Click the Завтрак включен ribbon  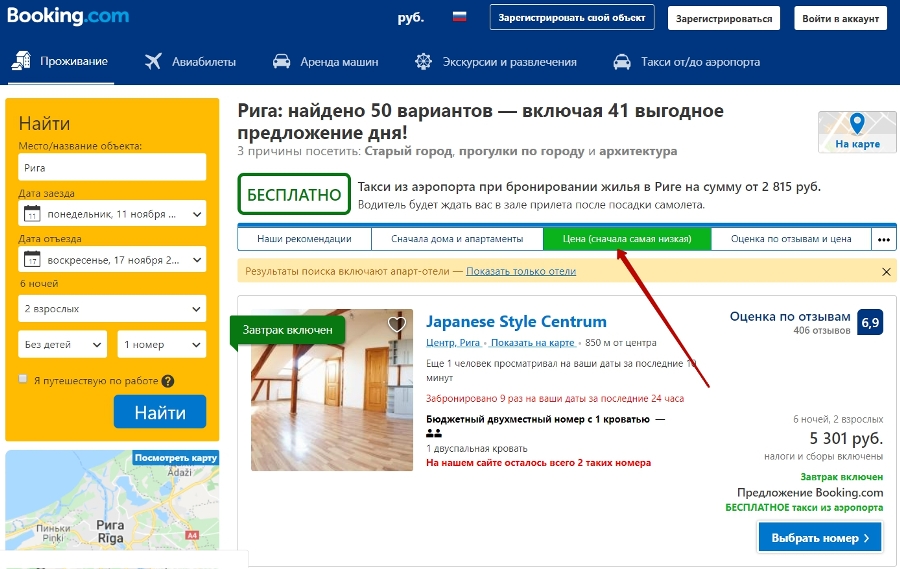288,330
